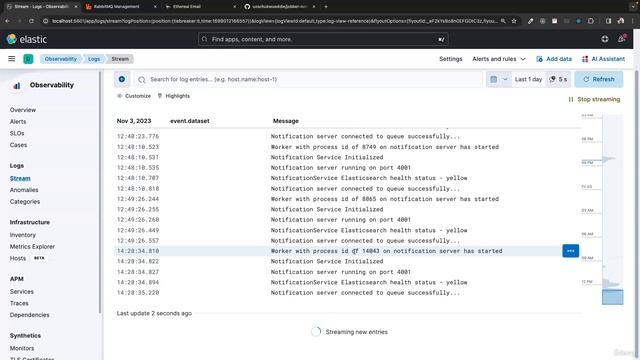Click the 12 PM marker on minimap
This screenshot has width=640, height=360.
coord(587,282)
